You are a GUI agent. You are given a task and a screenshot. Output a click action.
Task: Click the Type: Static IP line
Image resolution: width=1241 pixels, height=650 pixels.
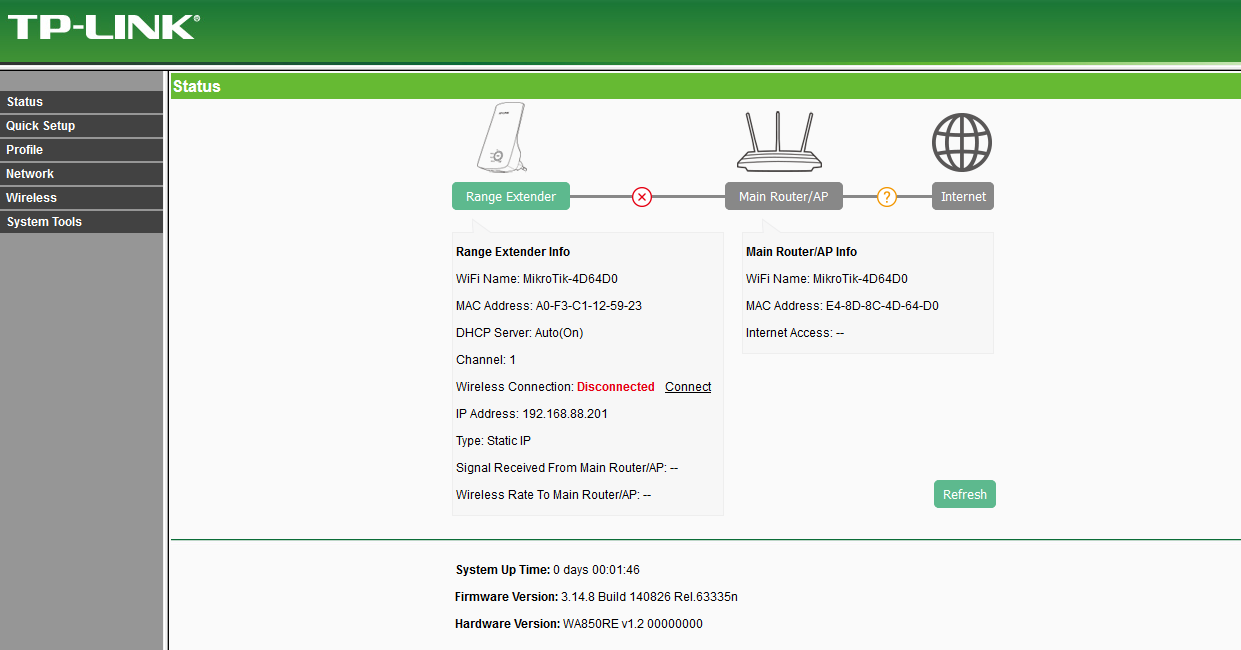[x=493, y=441]
